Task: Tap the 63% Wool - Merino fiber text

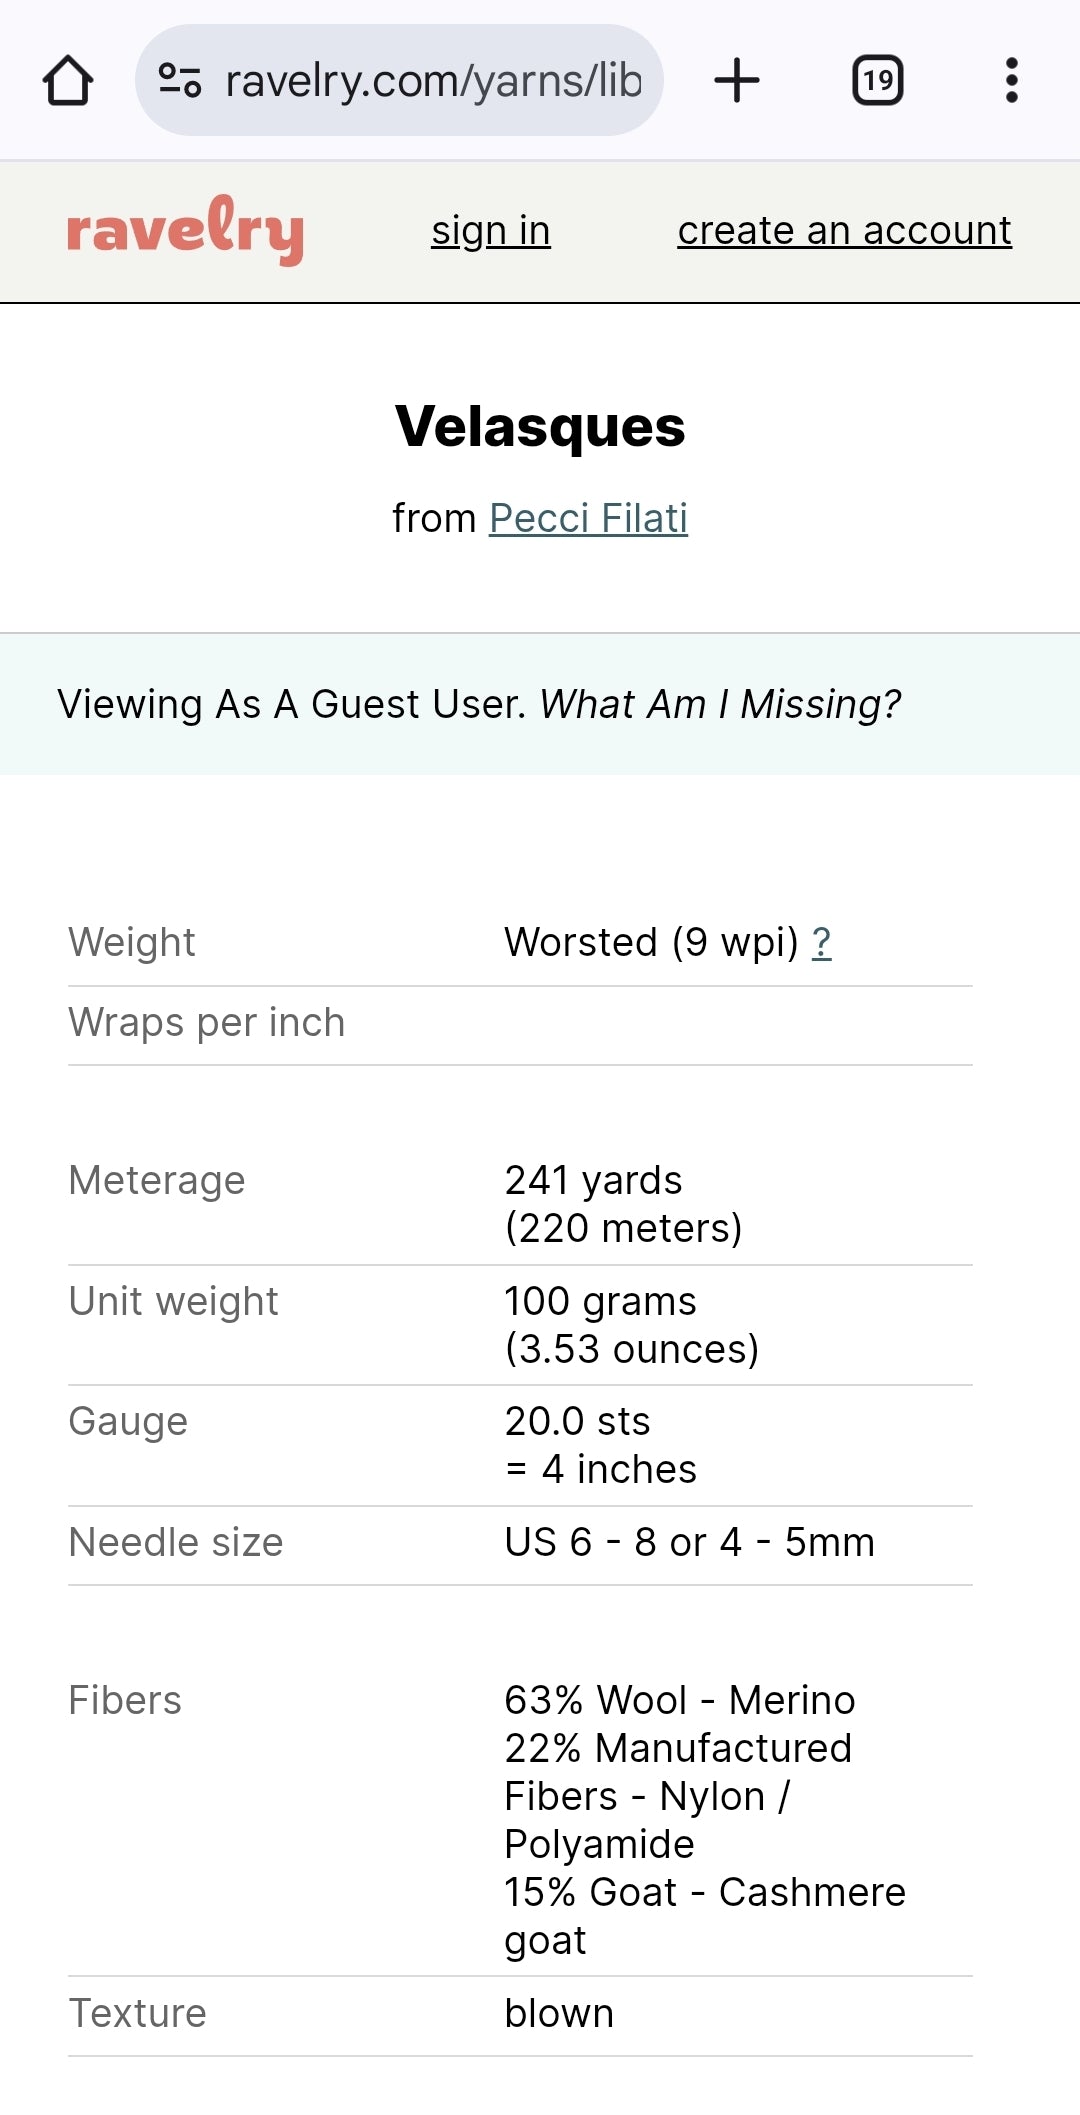Action: pos(679,1700)
